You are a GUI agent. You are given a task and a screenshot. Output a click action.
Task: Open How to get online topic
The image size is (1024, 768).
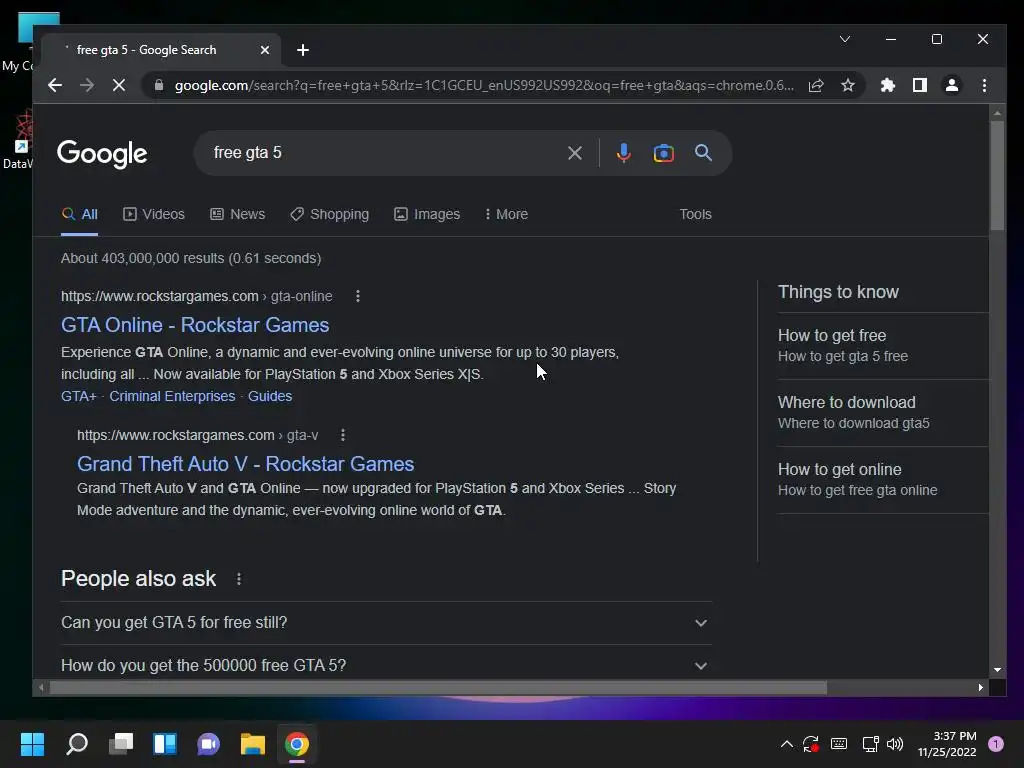[883, 480]
